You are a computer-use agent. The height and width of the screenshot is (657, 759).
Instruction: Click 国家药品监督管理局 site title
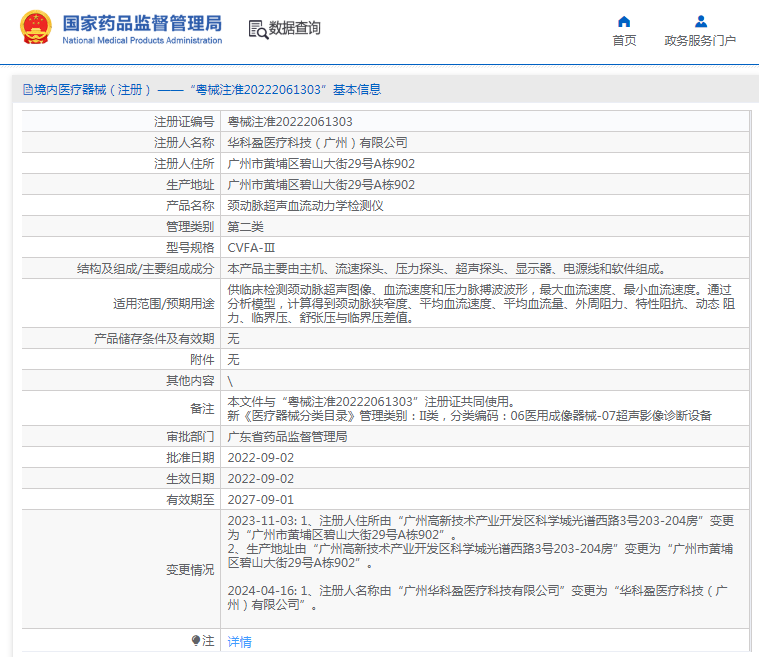click(x=142, y=23)
